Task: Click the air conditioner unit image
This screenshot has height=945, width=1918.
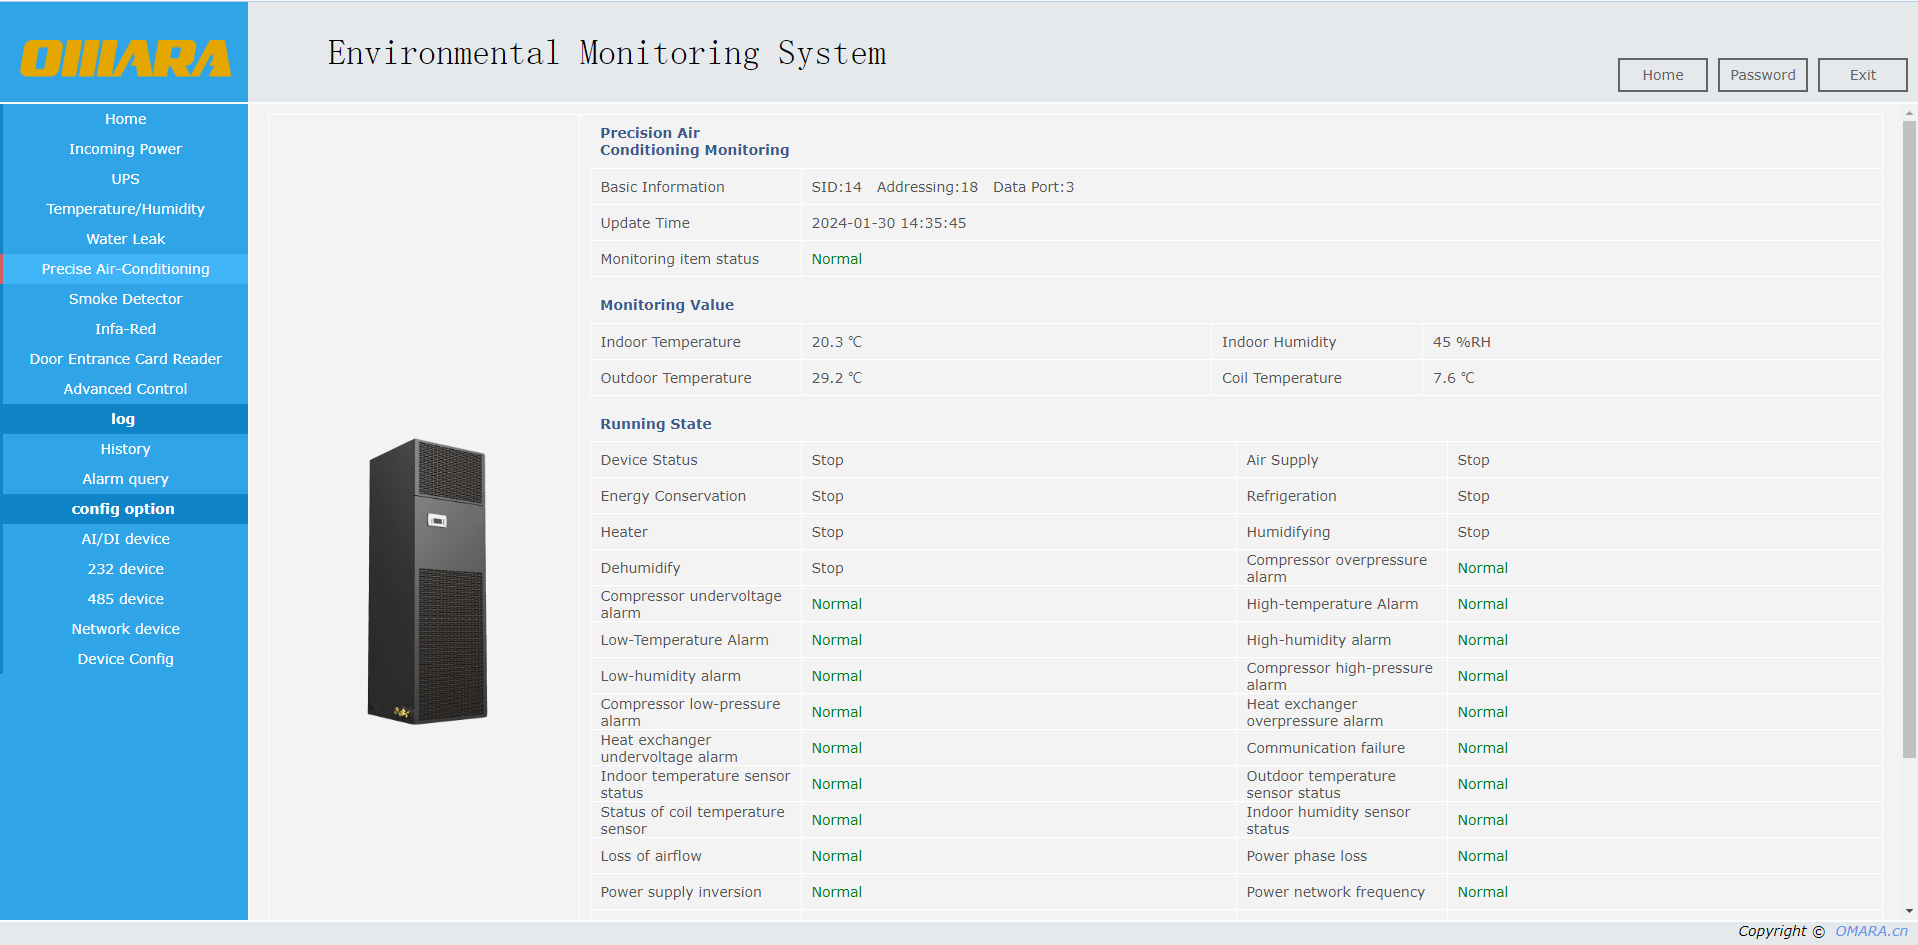Action: pos(427,581)
